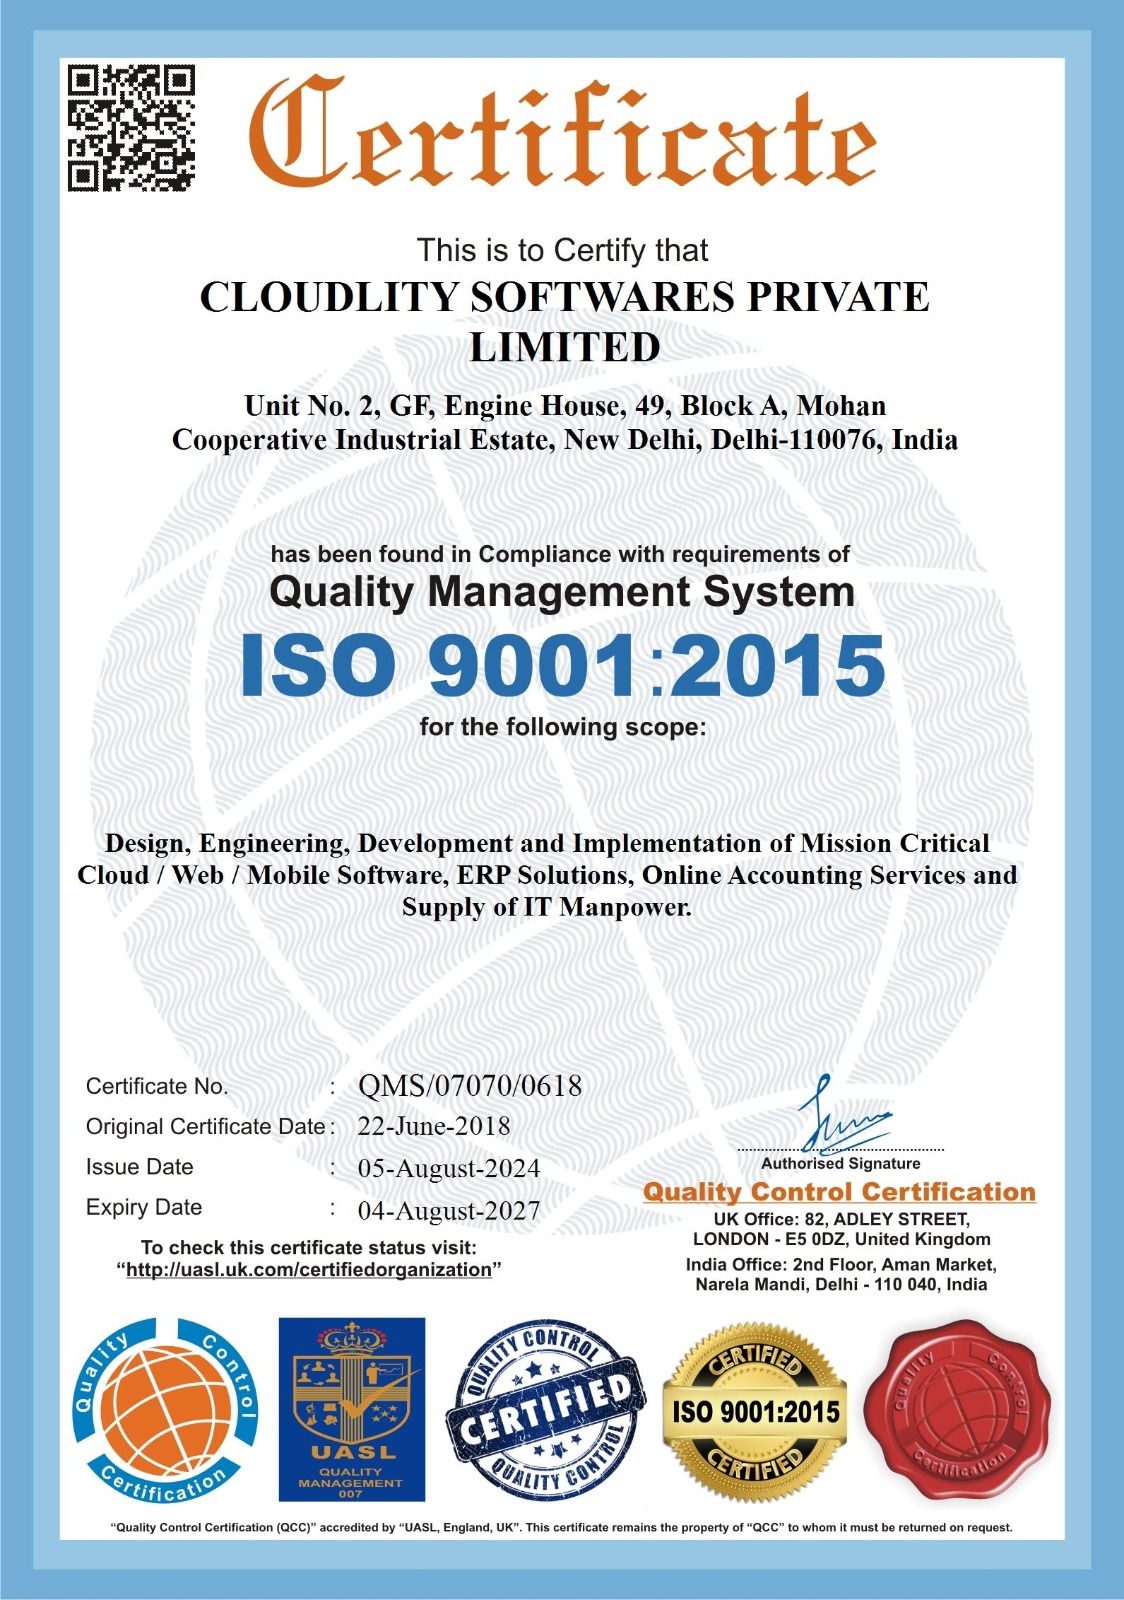
Task: Click the expiry date 04-August-2027
Action: coord(448,1210)
